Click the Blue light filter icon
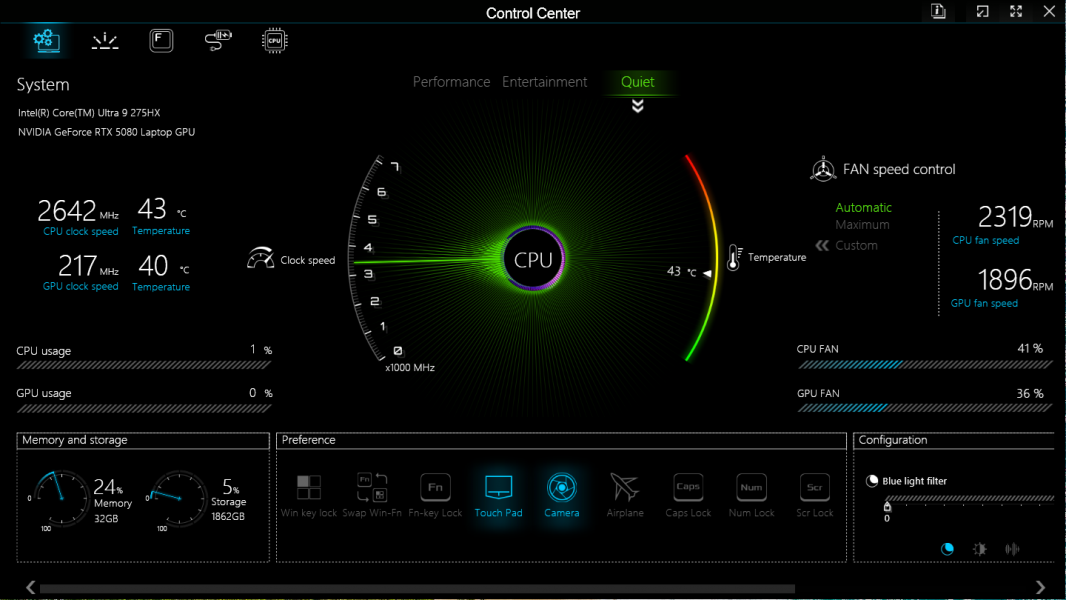Screen dimensions: 1066x600 click(872, 480)
